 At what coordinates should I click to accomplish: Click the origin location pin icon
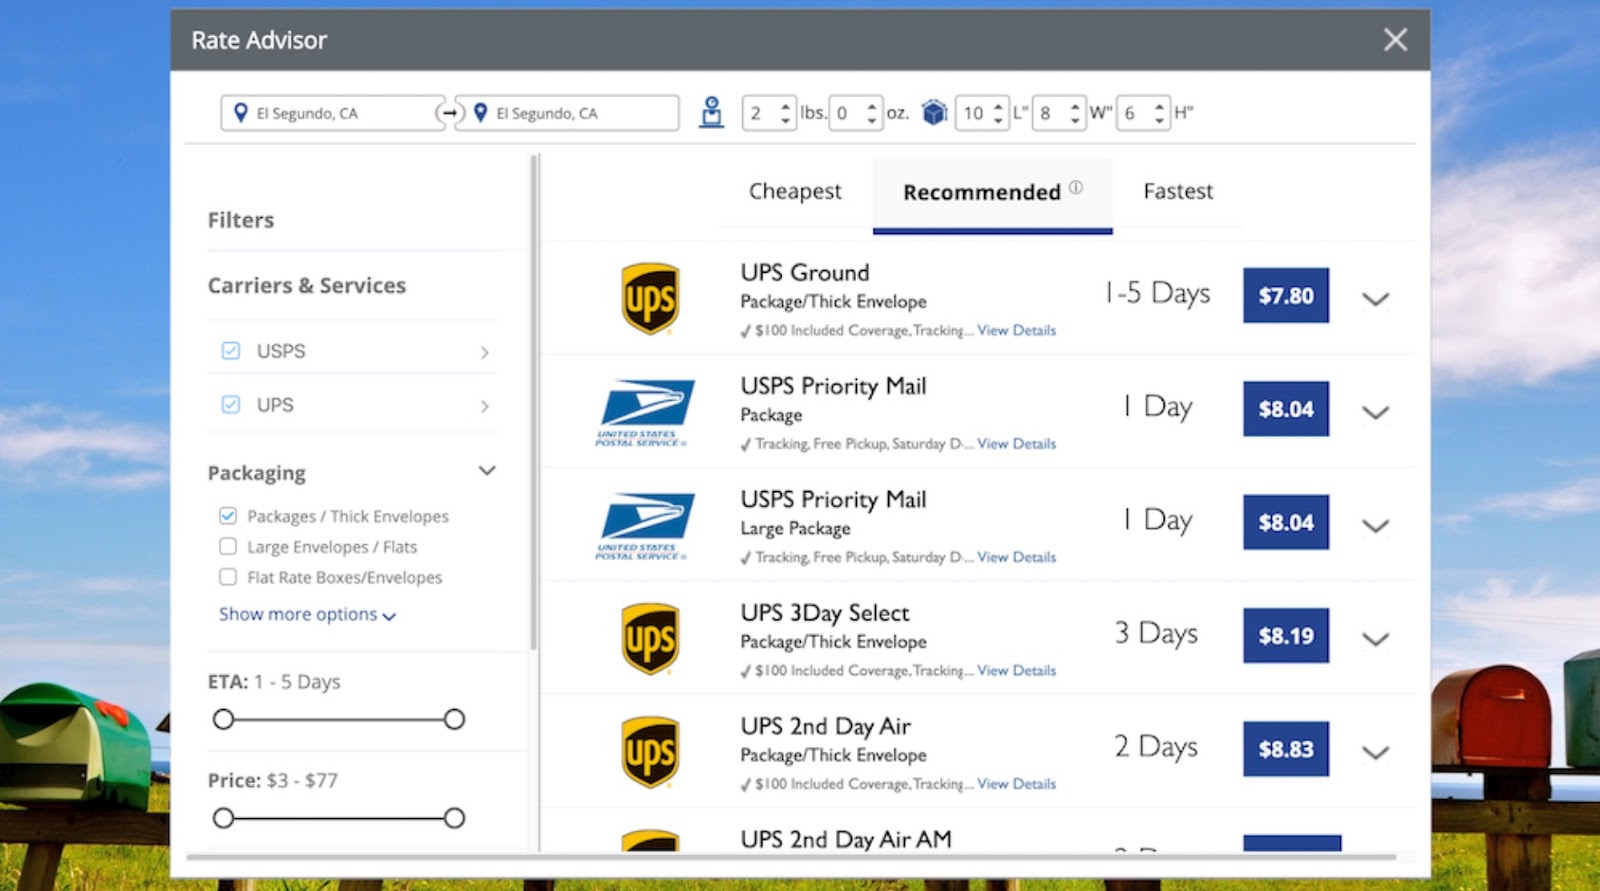[240, 113]
